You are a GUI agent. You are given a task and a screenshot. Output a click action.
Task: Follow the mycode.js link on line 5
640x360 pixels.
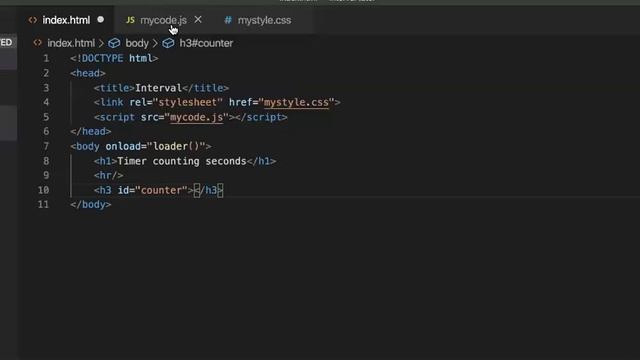click(197, 117)
